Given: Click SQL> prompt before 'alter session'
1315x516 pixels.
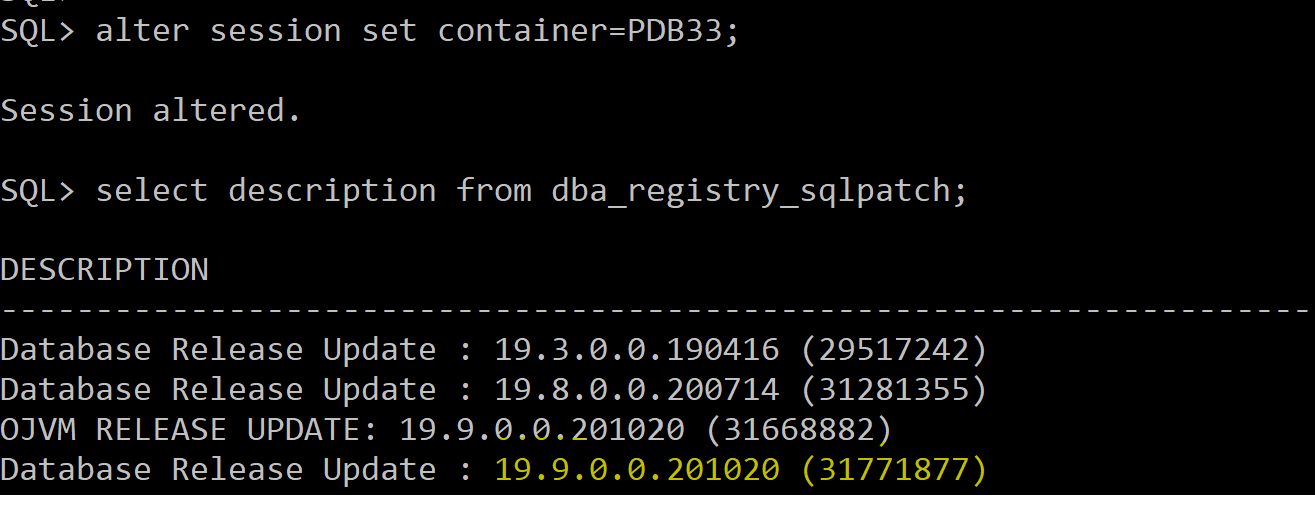Looking at the screenshot, I should pyautogui.click(x=37, y=31).
